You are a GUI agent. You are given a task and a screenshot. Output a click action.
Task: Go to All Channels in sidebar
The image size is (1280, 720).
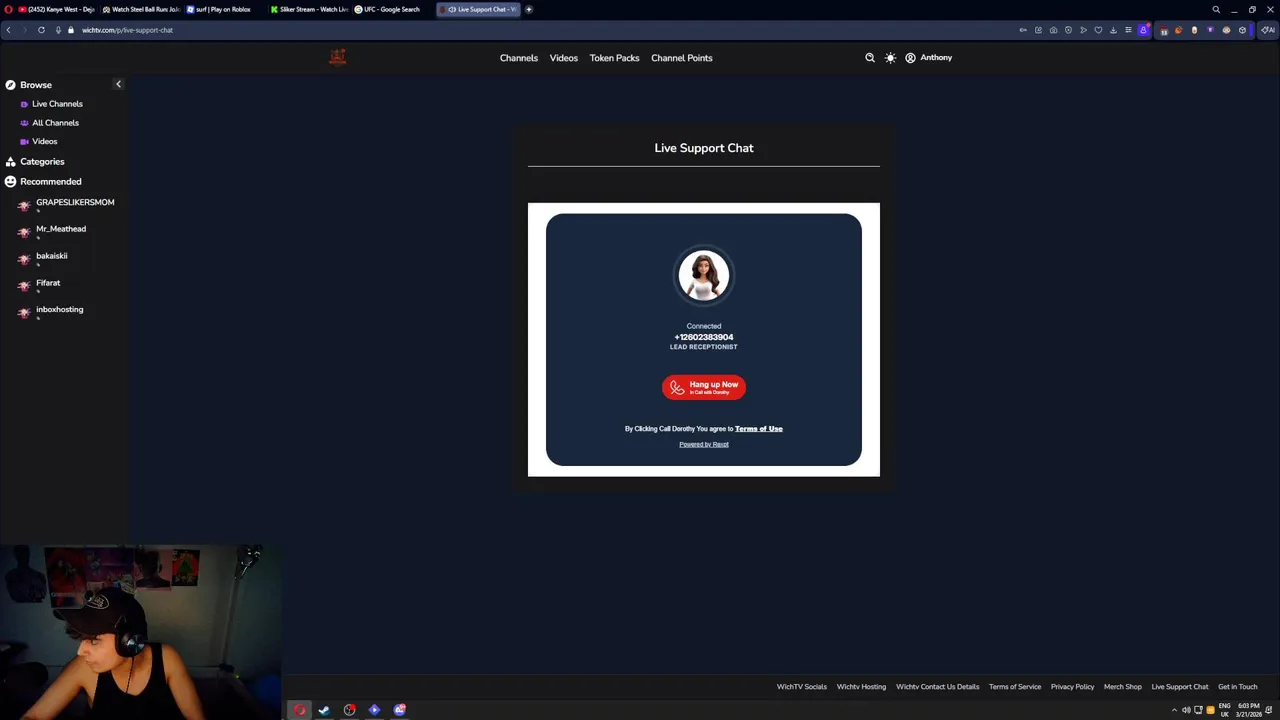click(55, 123)
